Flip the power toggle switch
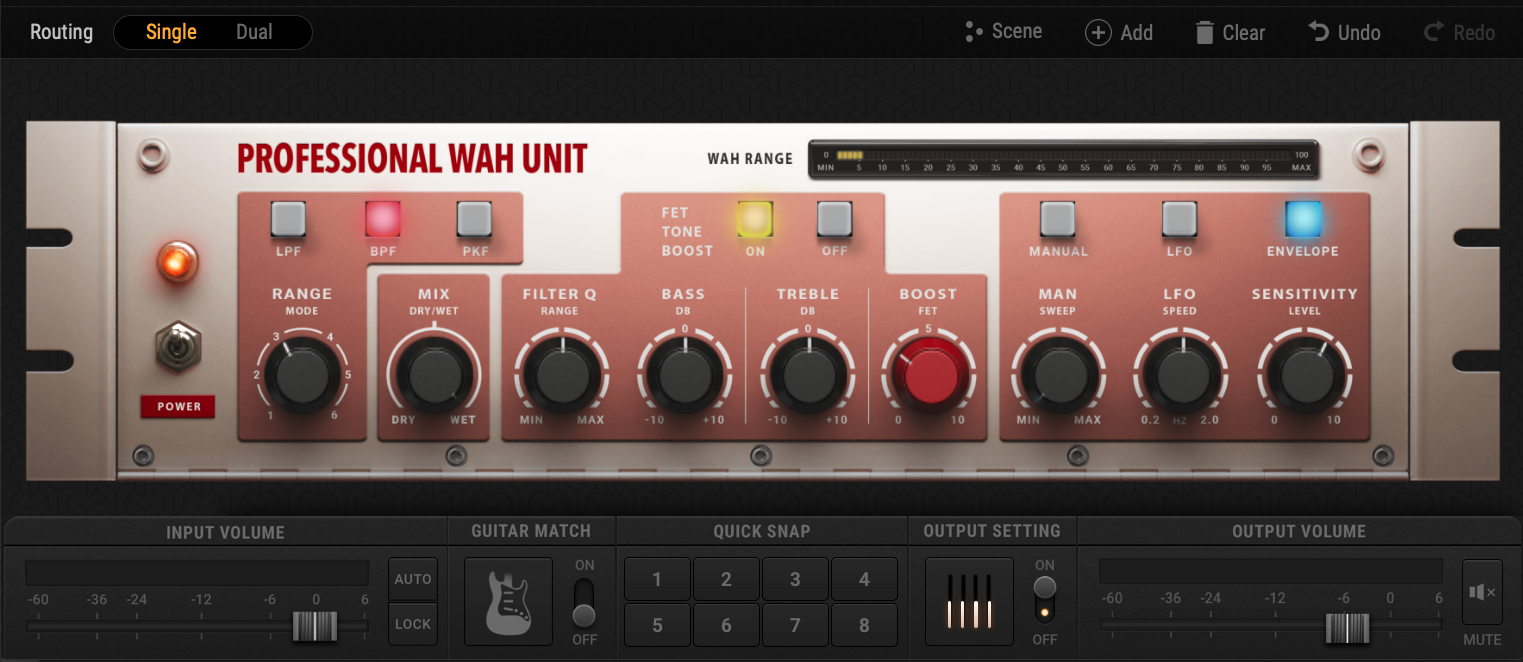1523x662 pixels. 178,346
